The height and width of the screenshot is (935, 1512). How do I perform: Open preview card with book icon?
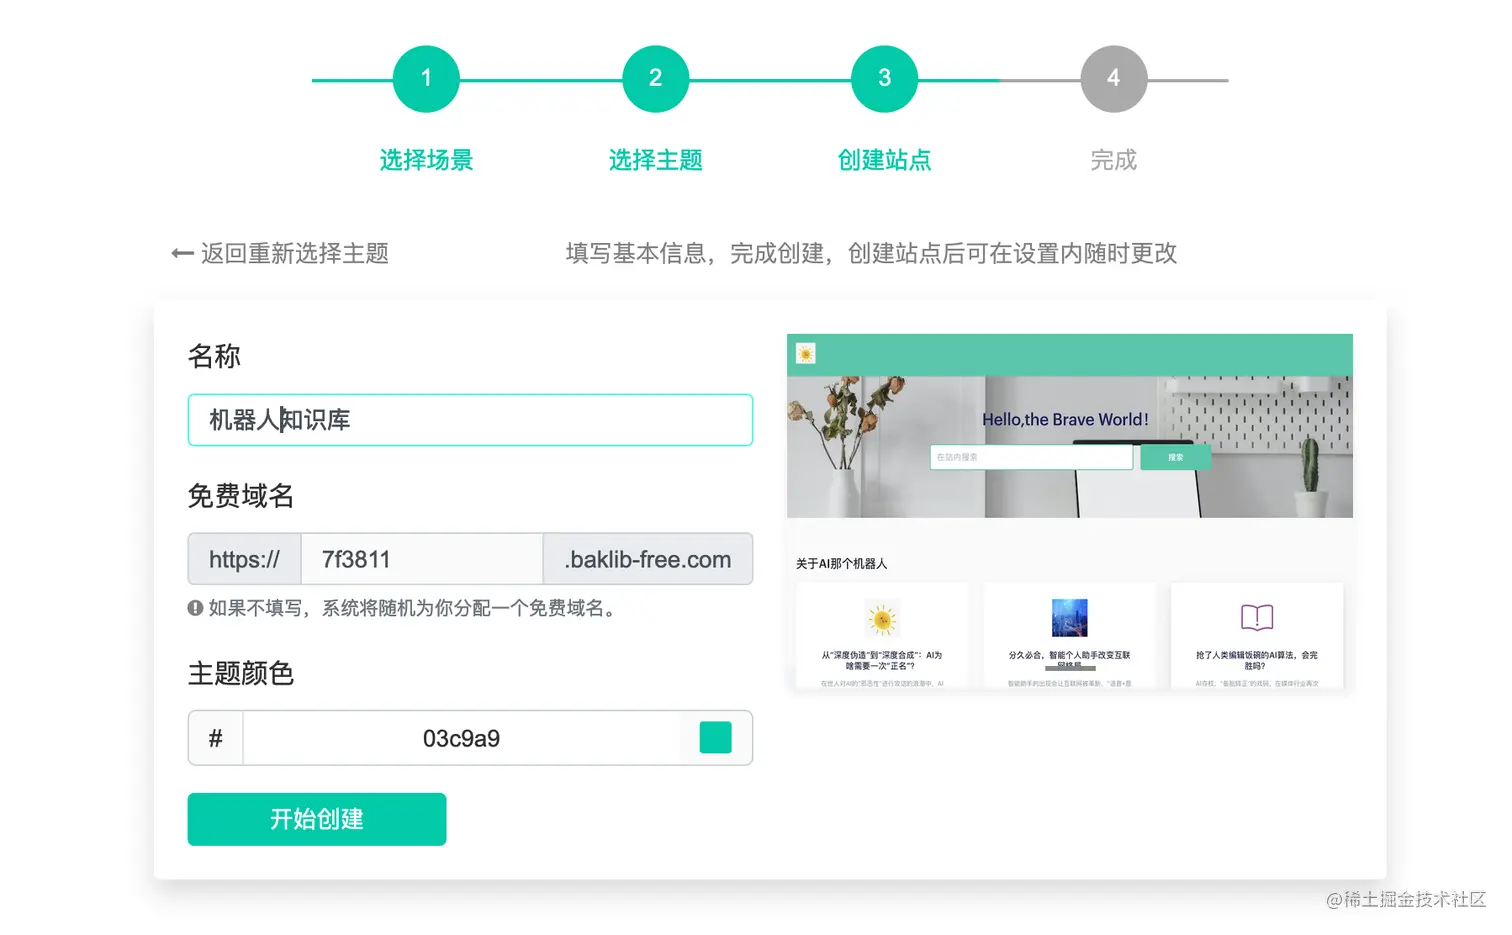(x=1257, y=636)
